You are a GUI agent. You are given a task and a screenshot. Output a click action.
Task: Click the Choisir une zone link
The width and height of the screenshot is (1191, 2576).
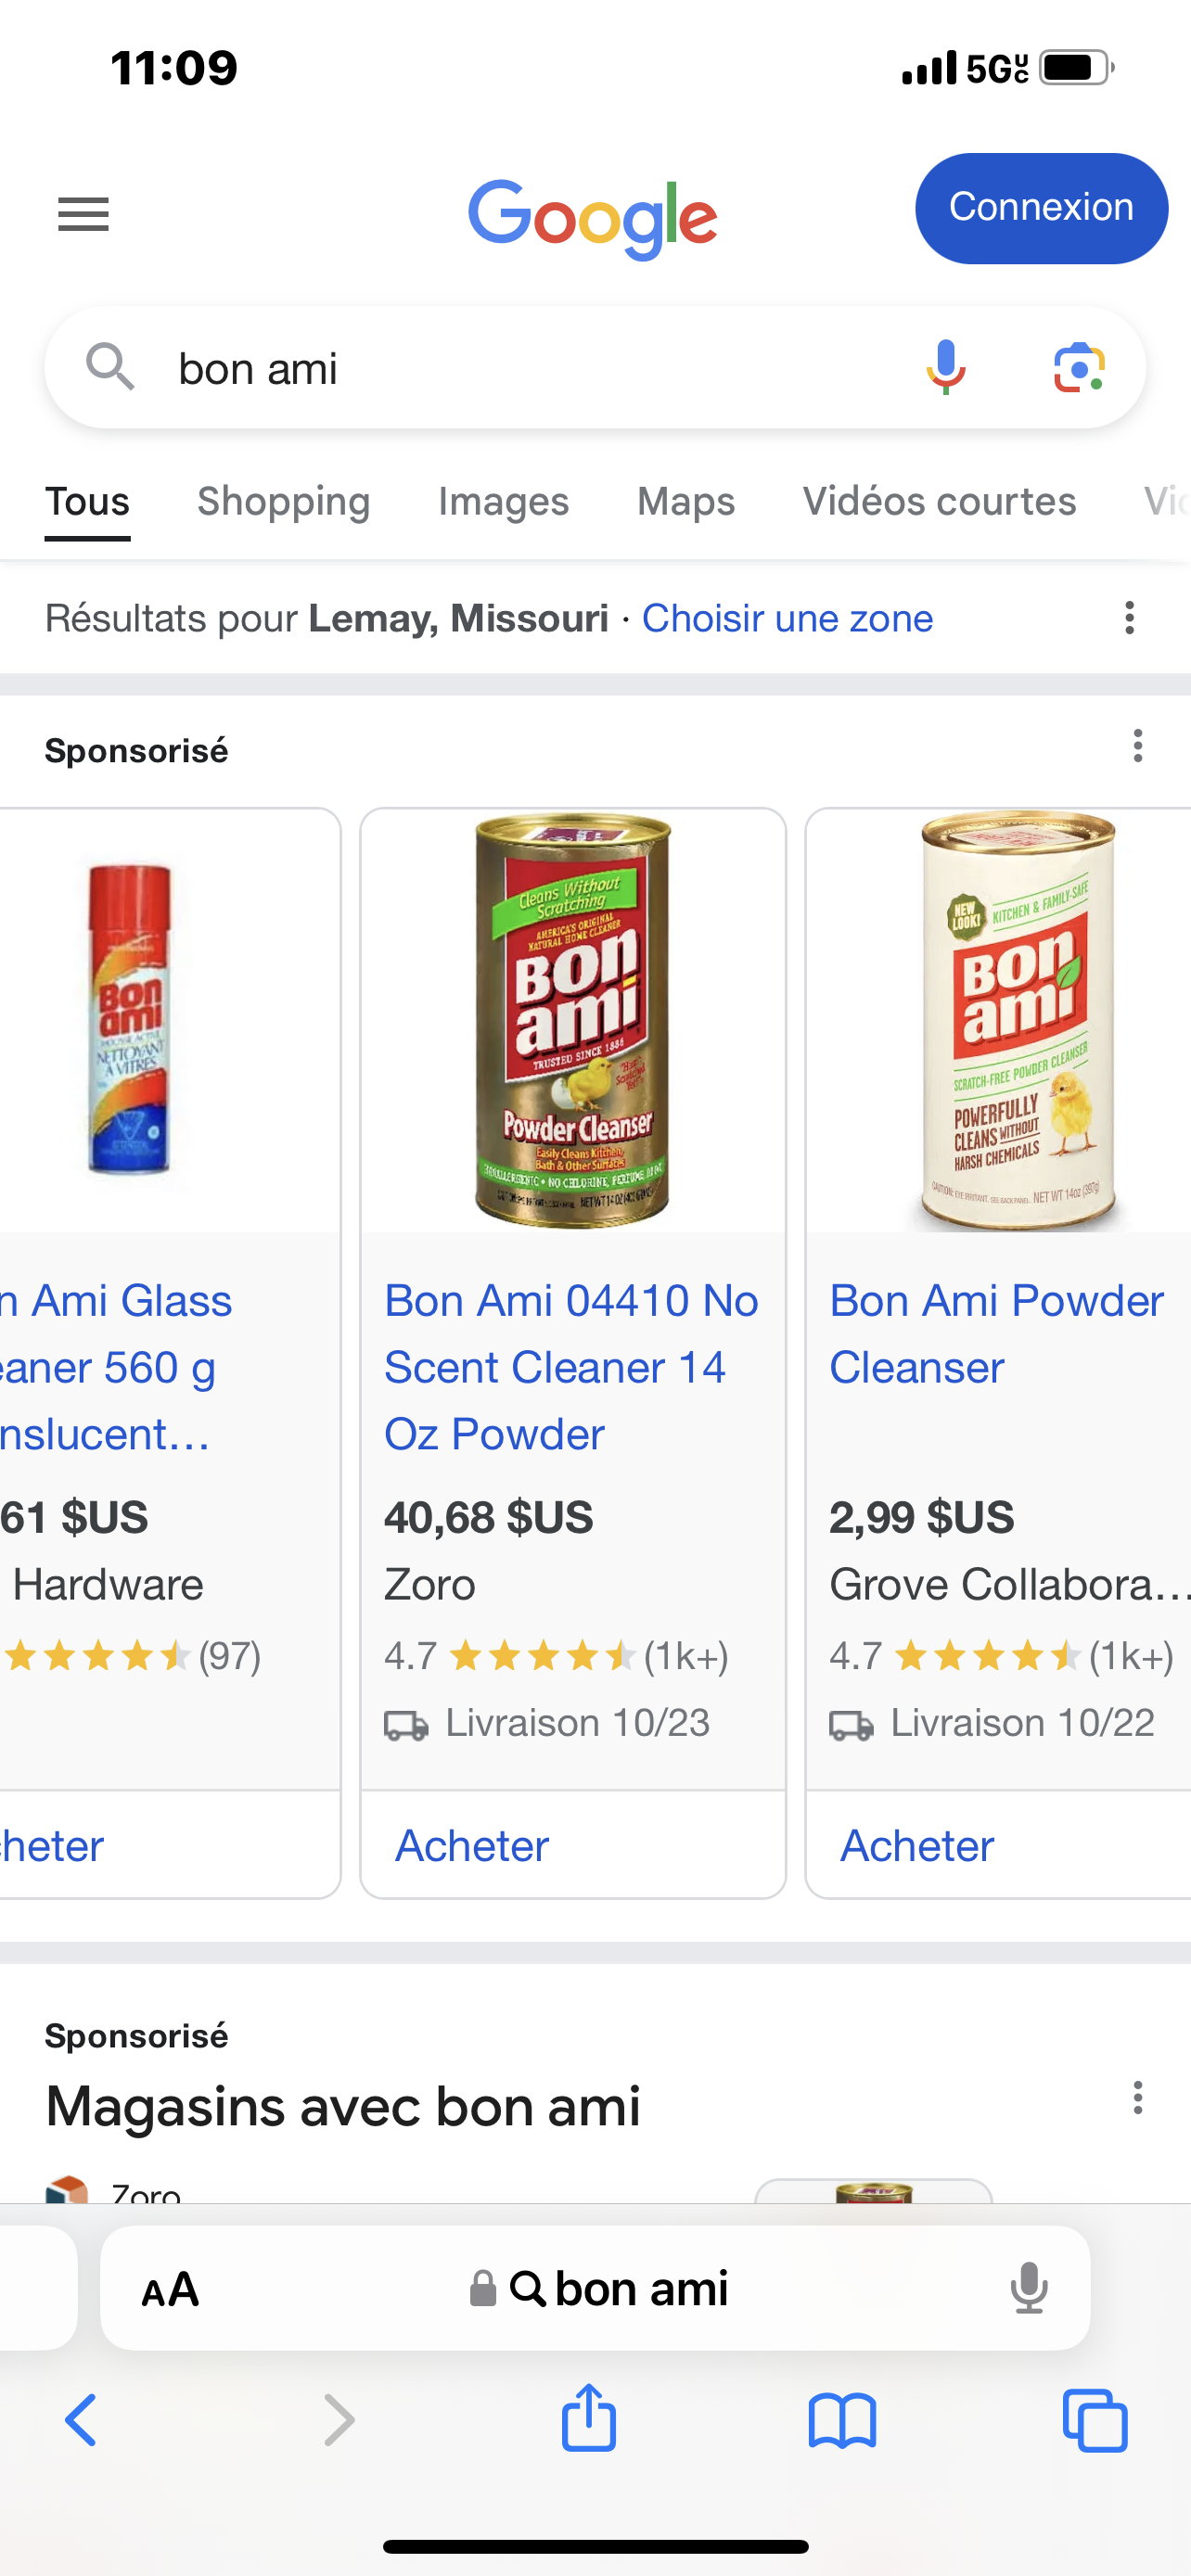tap(787, 618)
